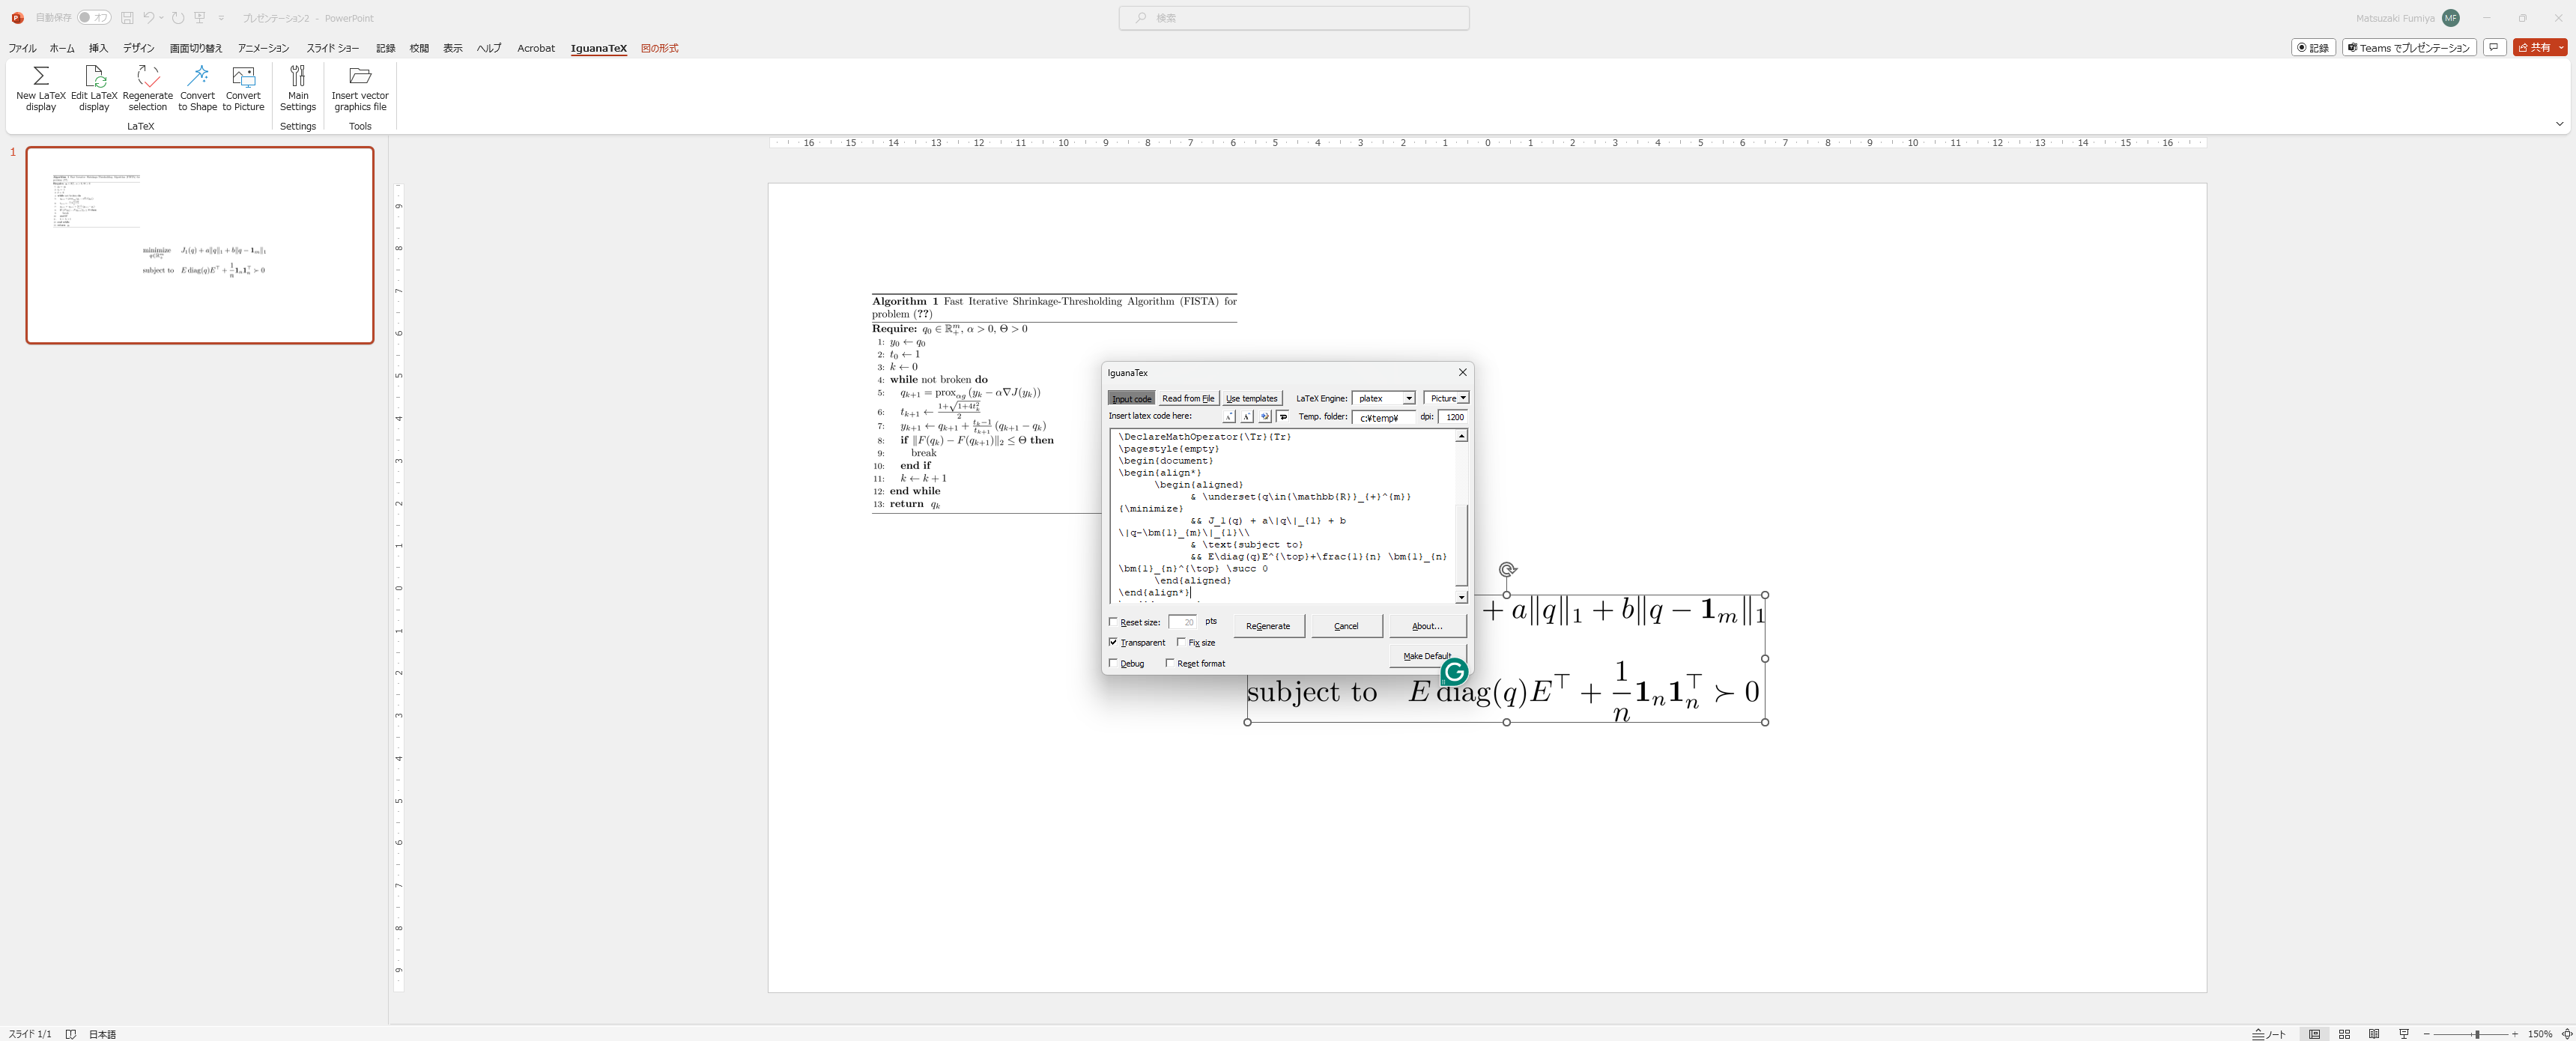Enable the Fix size checkbox
Image resolution: width=2576 pixels, height=1041 pixels.
[1182, 642]
